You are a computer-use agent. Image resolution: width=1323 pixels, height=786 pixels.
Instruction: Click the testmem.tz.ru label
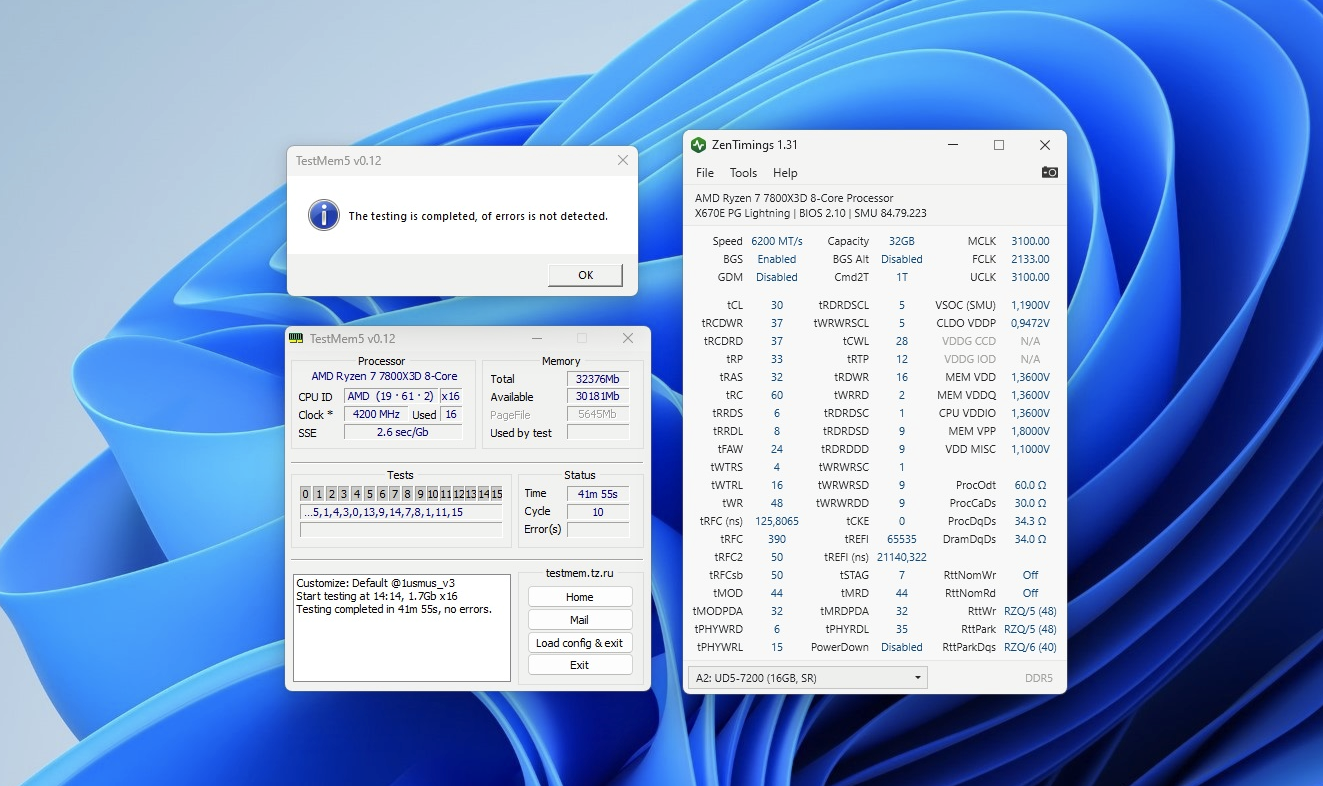(579, 573)
